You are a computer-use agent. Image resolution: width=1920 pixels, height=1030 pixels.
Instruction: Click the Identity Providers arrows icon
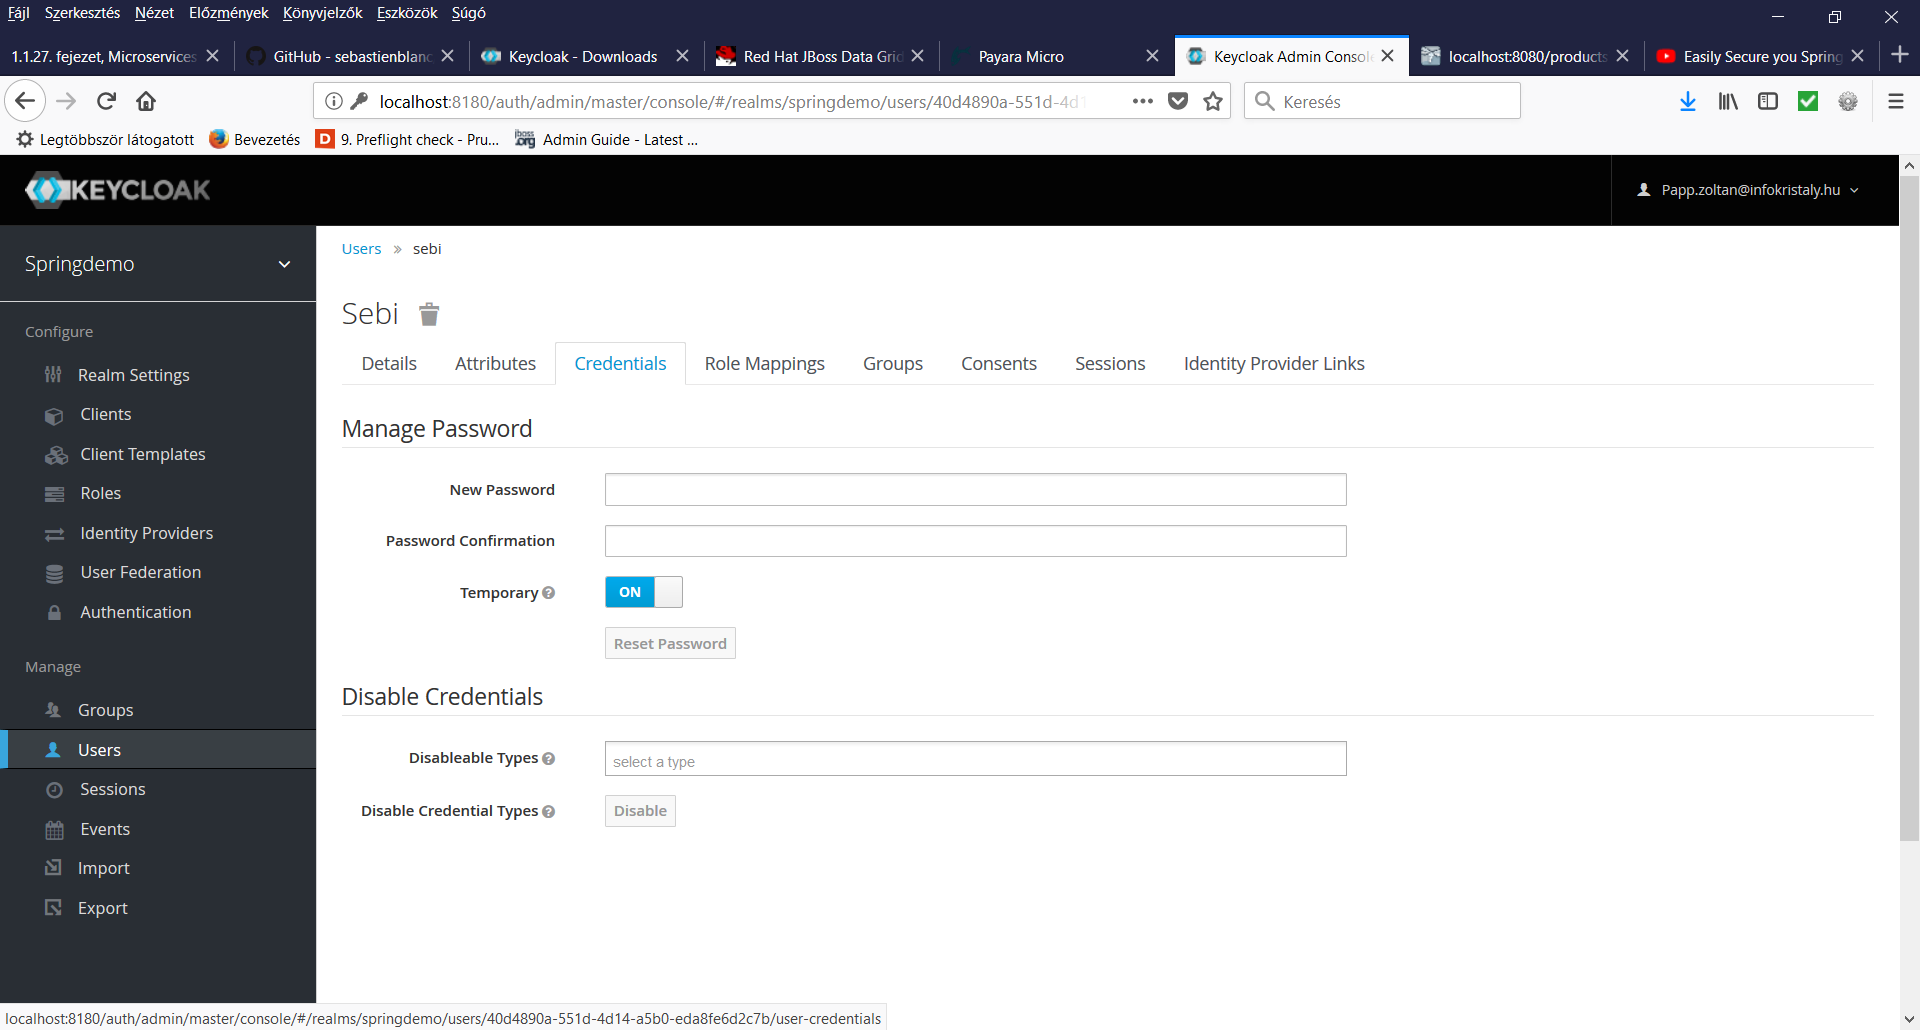coord(54,534)
